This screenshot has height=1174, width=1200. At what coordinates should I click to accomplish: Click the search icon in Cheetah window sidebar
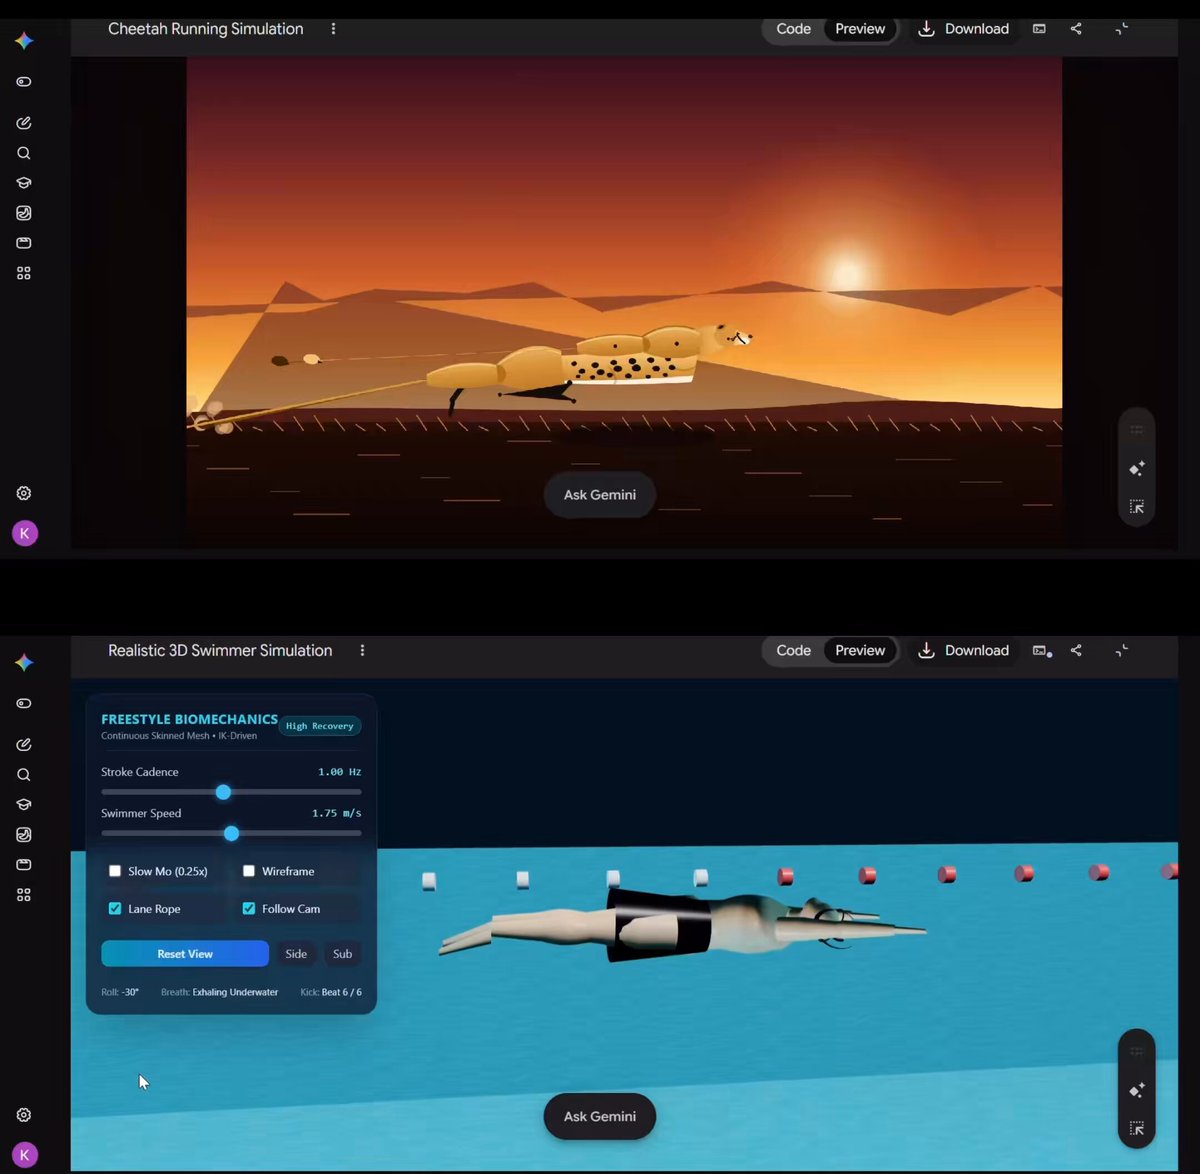point(24,153)
